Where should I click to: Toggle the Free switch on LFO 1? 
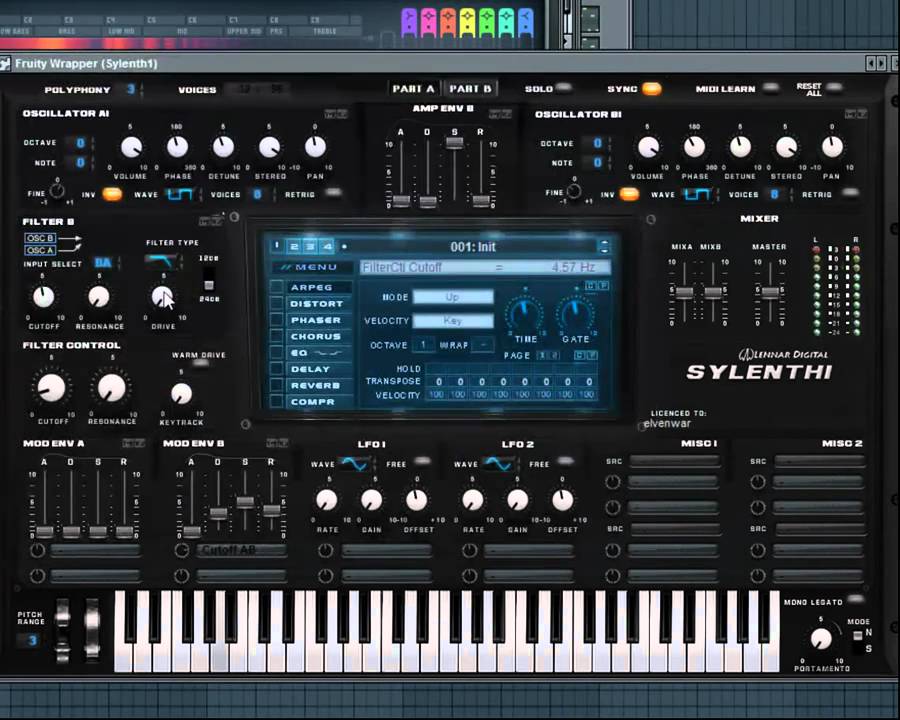[x=422, y=461]
